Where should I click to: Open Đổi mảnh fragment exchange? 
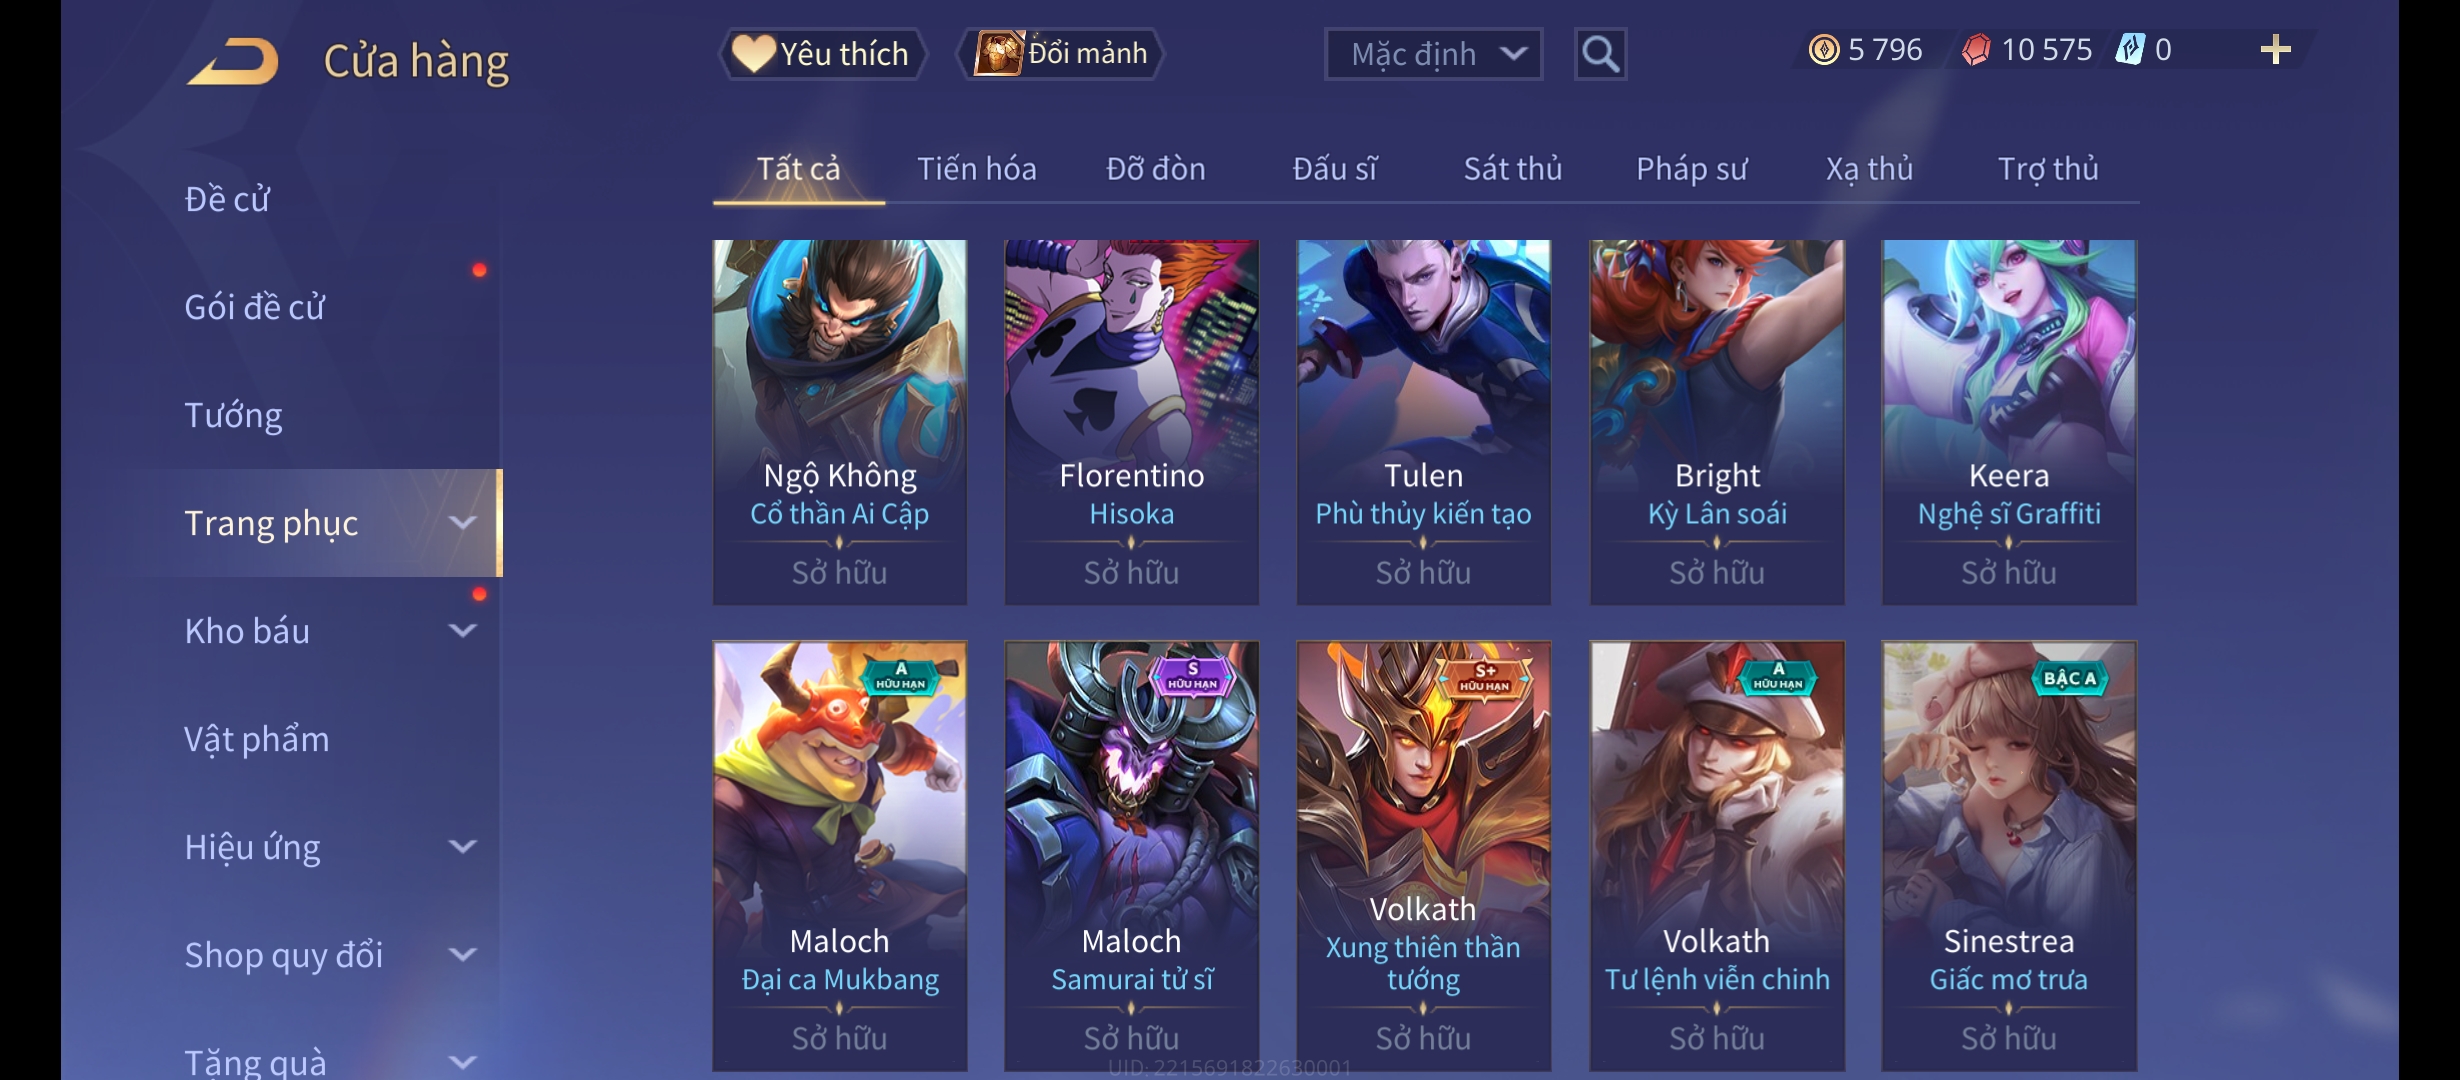coord(1061,54)
